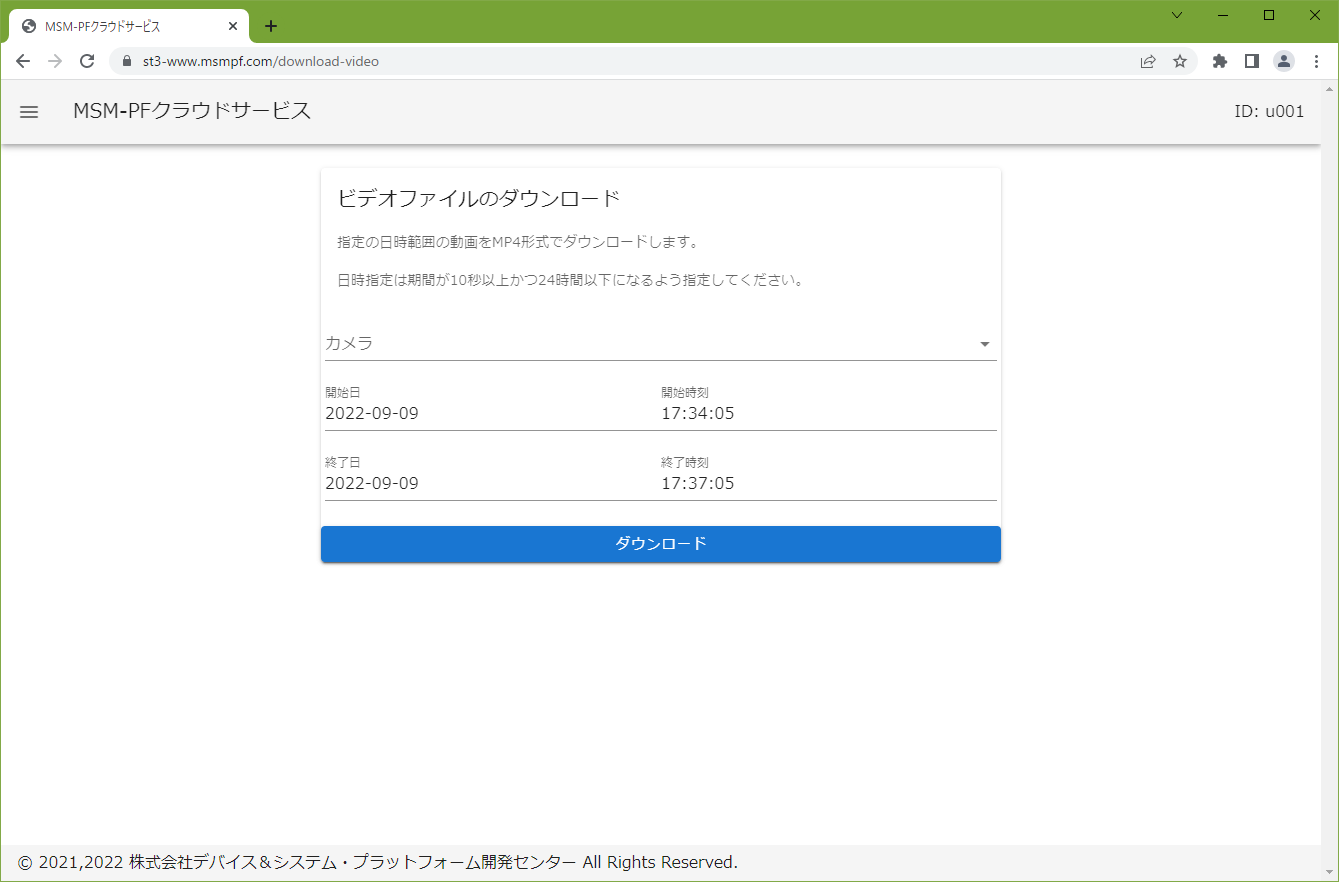Image resolution: width=1339 pixels, height=882 pixels.
Task: Open a new tab with the plus button
Action: [x=270, y=26]
